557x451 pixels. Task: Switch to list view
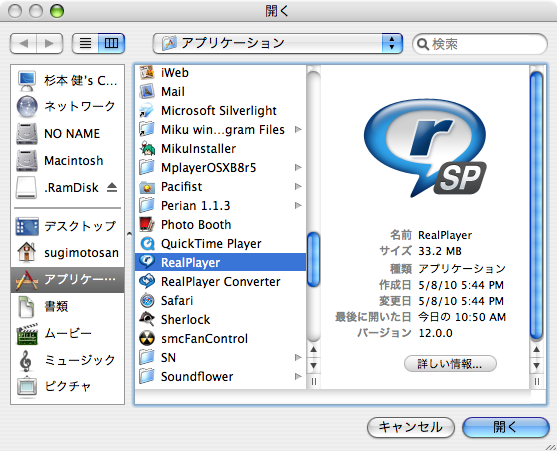(x=85, y=43)
